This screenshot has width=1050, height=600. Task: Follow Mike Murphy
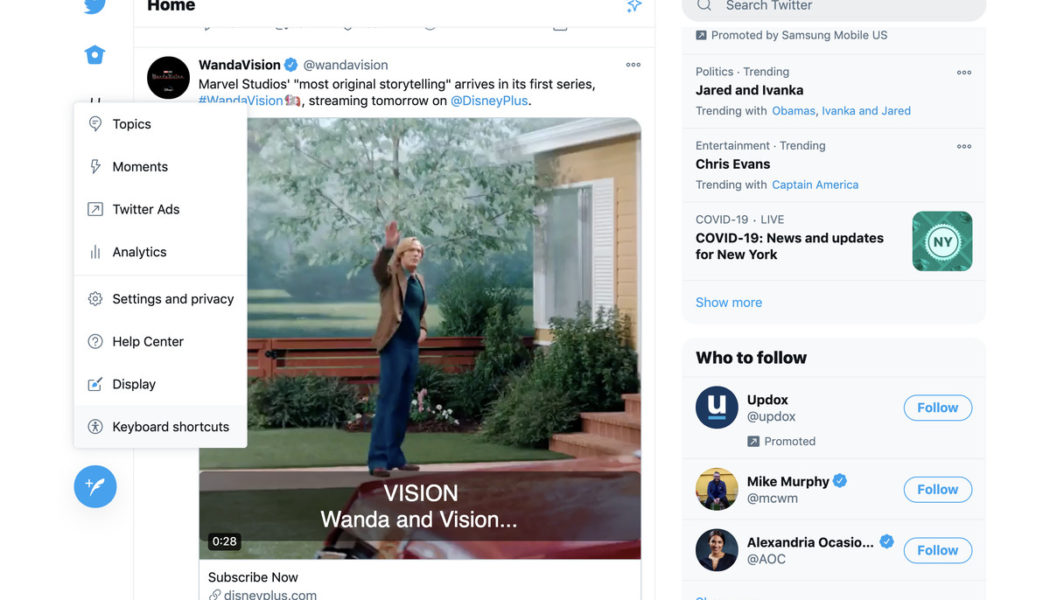pyautogui.click(x=937, y=489)
